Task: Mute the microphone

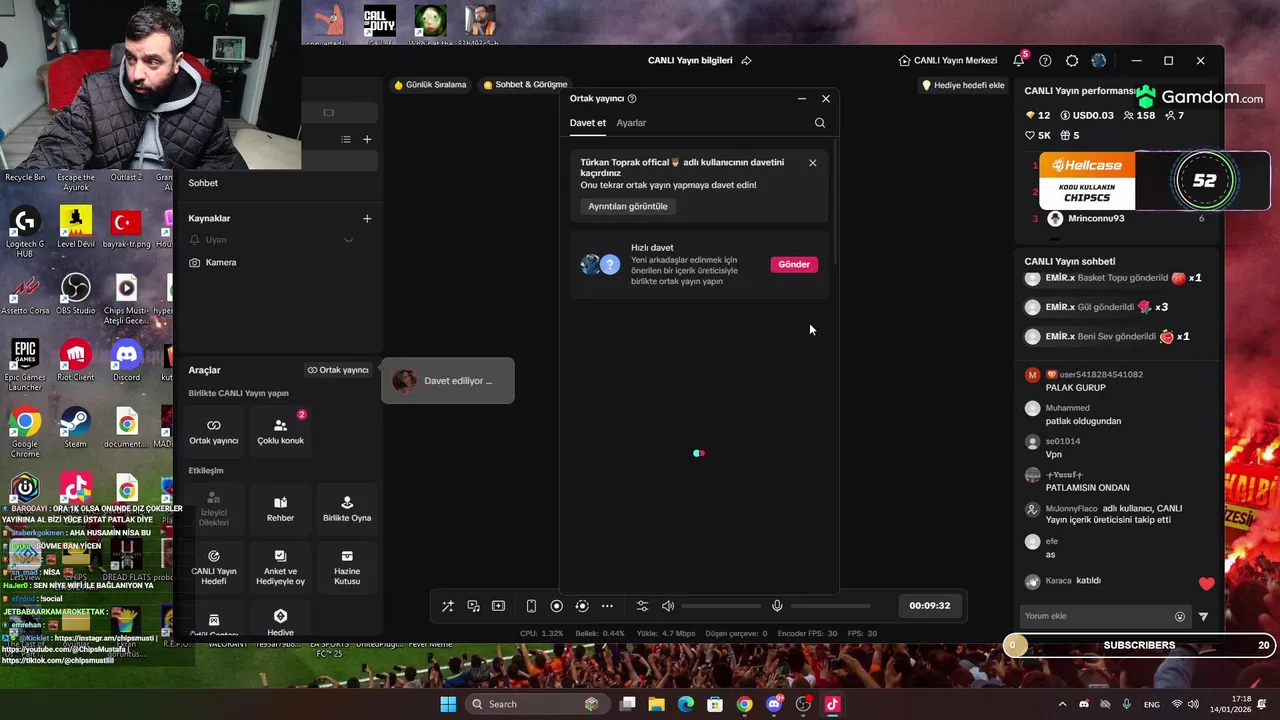Action: coord(777,606)
